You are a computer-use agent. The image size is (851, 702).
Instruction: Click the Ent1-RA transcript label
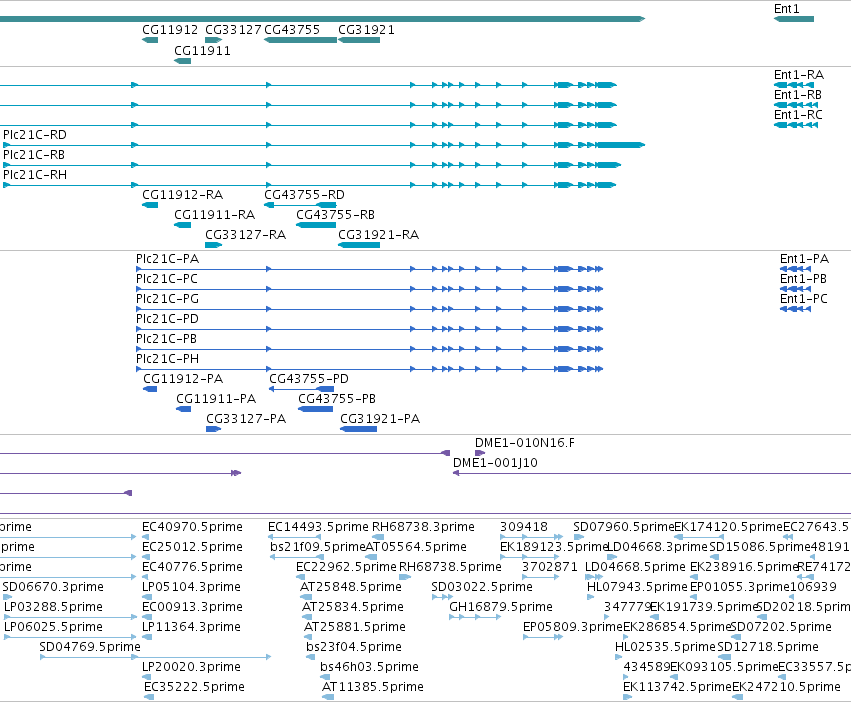(799, 75)
